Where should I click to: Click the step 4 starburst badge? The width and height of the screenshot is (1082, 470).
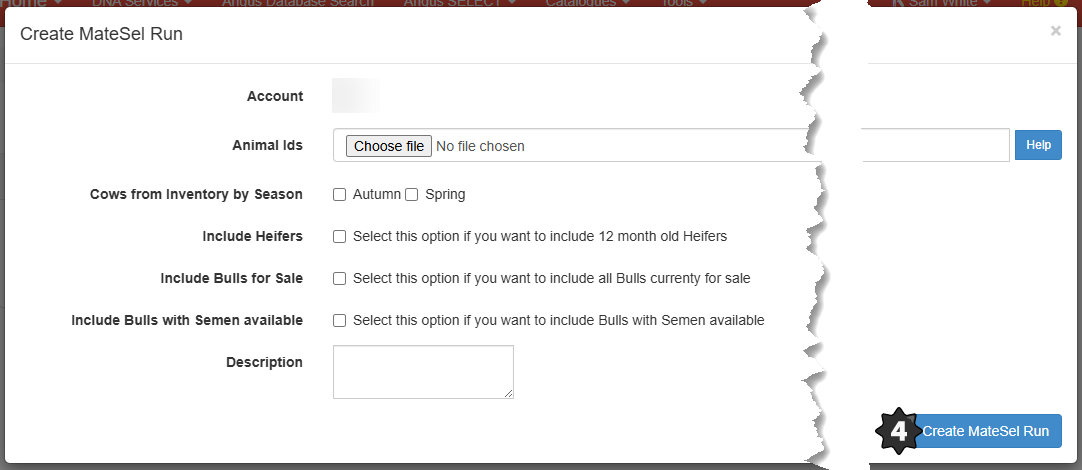click(x=899, y=431)
